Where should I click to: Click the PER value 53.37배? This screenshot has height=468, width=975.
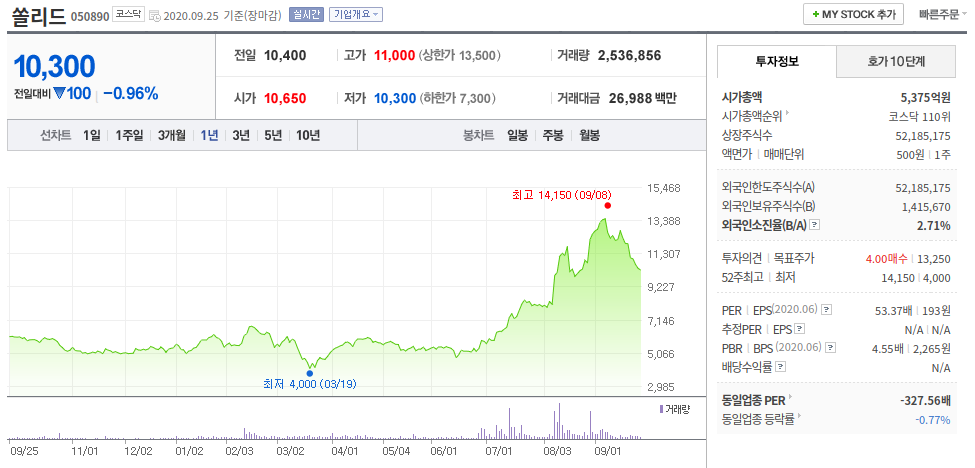point(894,310)
